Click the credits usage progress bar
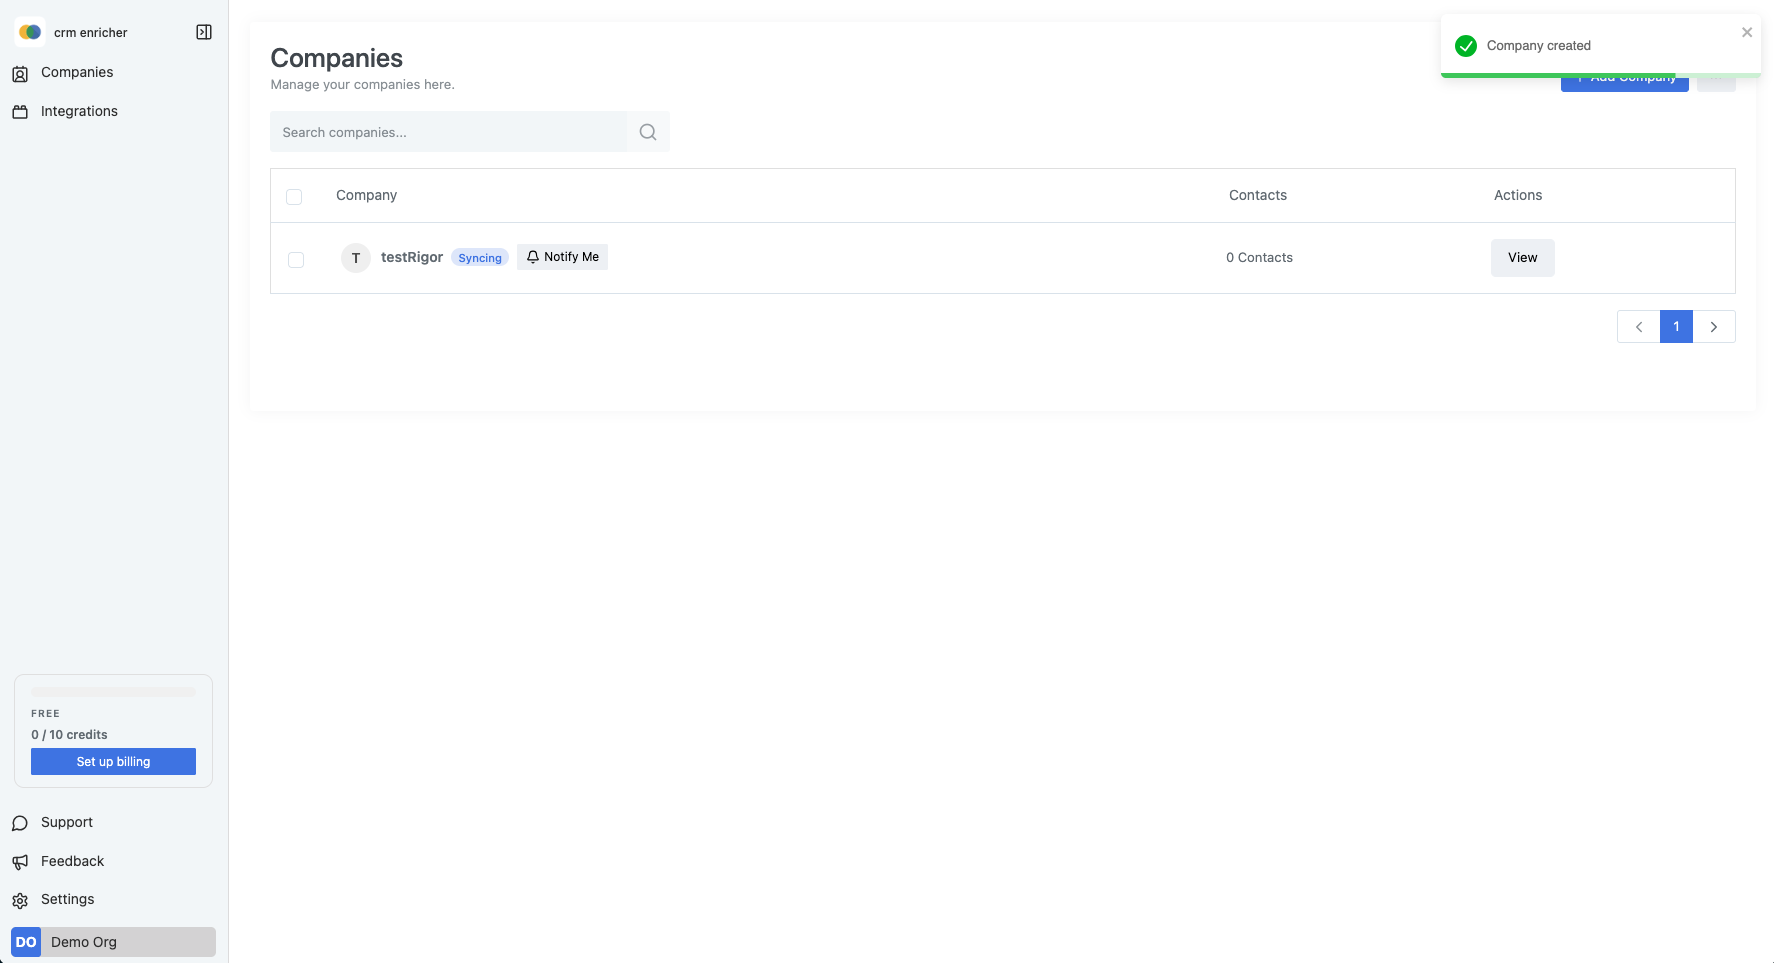 click(x=113, y=692)
